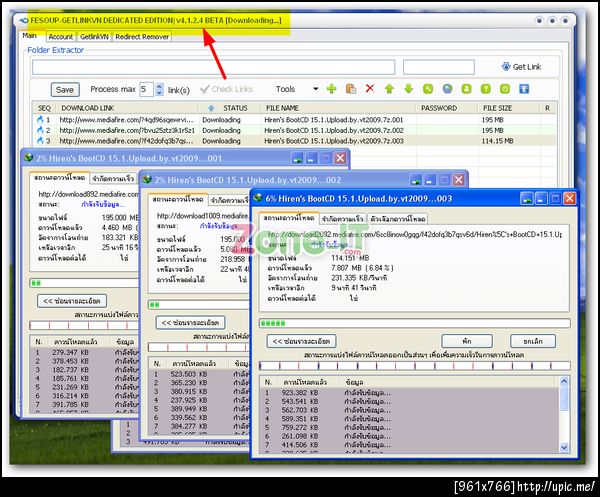The width and height of the screenshot is (600, 497).
Task: Open the Account tab
Action: click(x=60, y=37)
